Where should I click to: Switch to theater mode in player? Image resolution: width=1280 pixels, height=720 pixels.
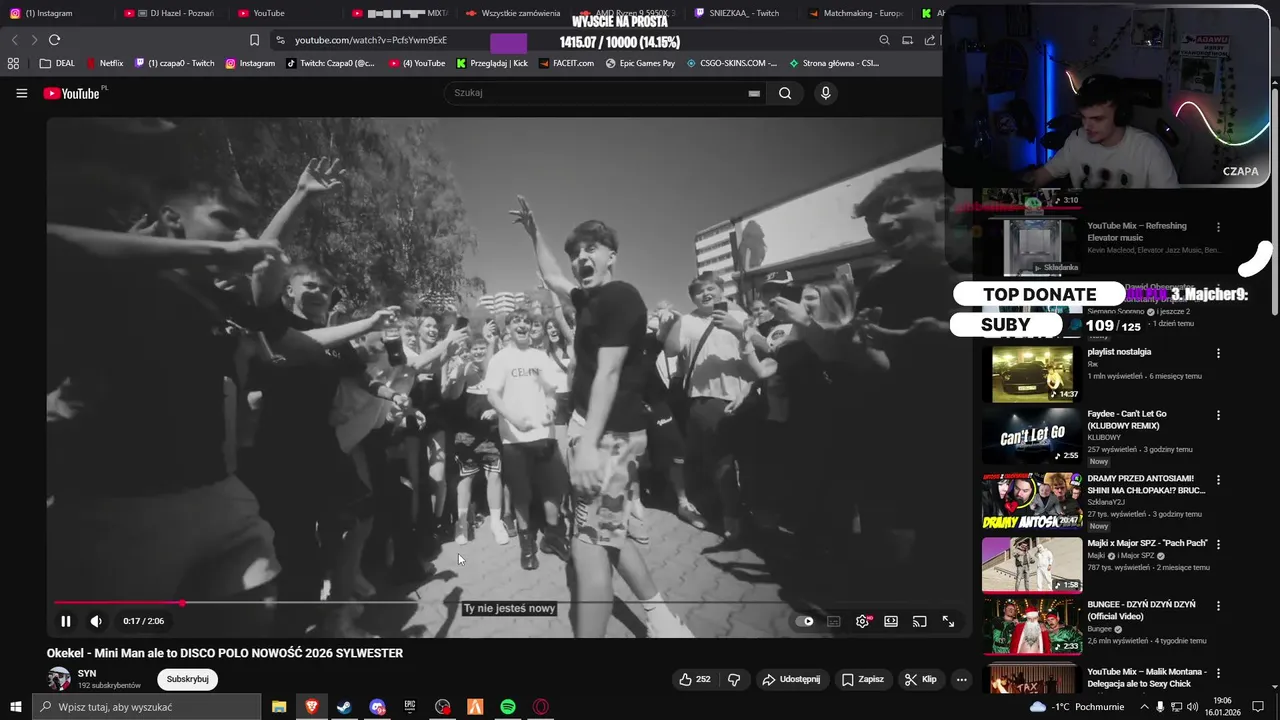[891, 621]
